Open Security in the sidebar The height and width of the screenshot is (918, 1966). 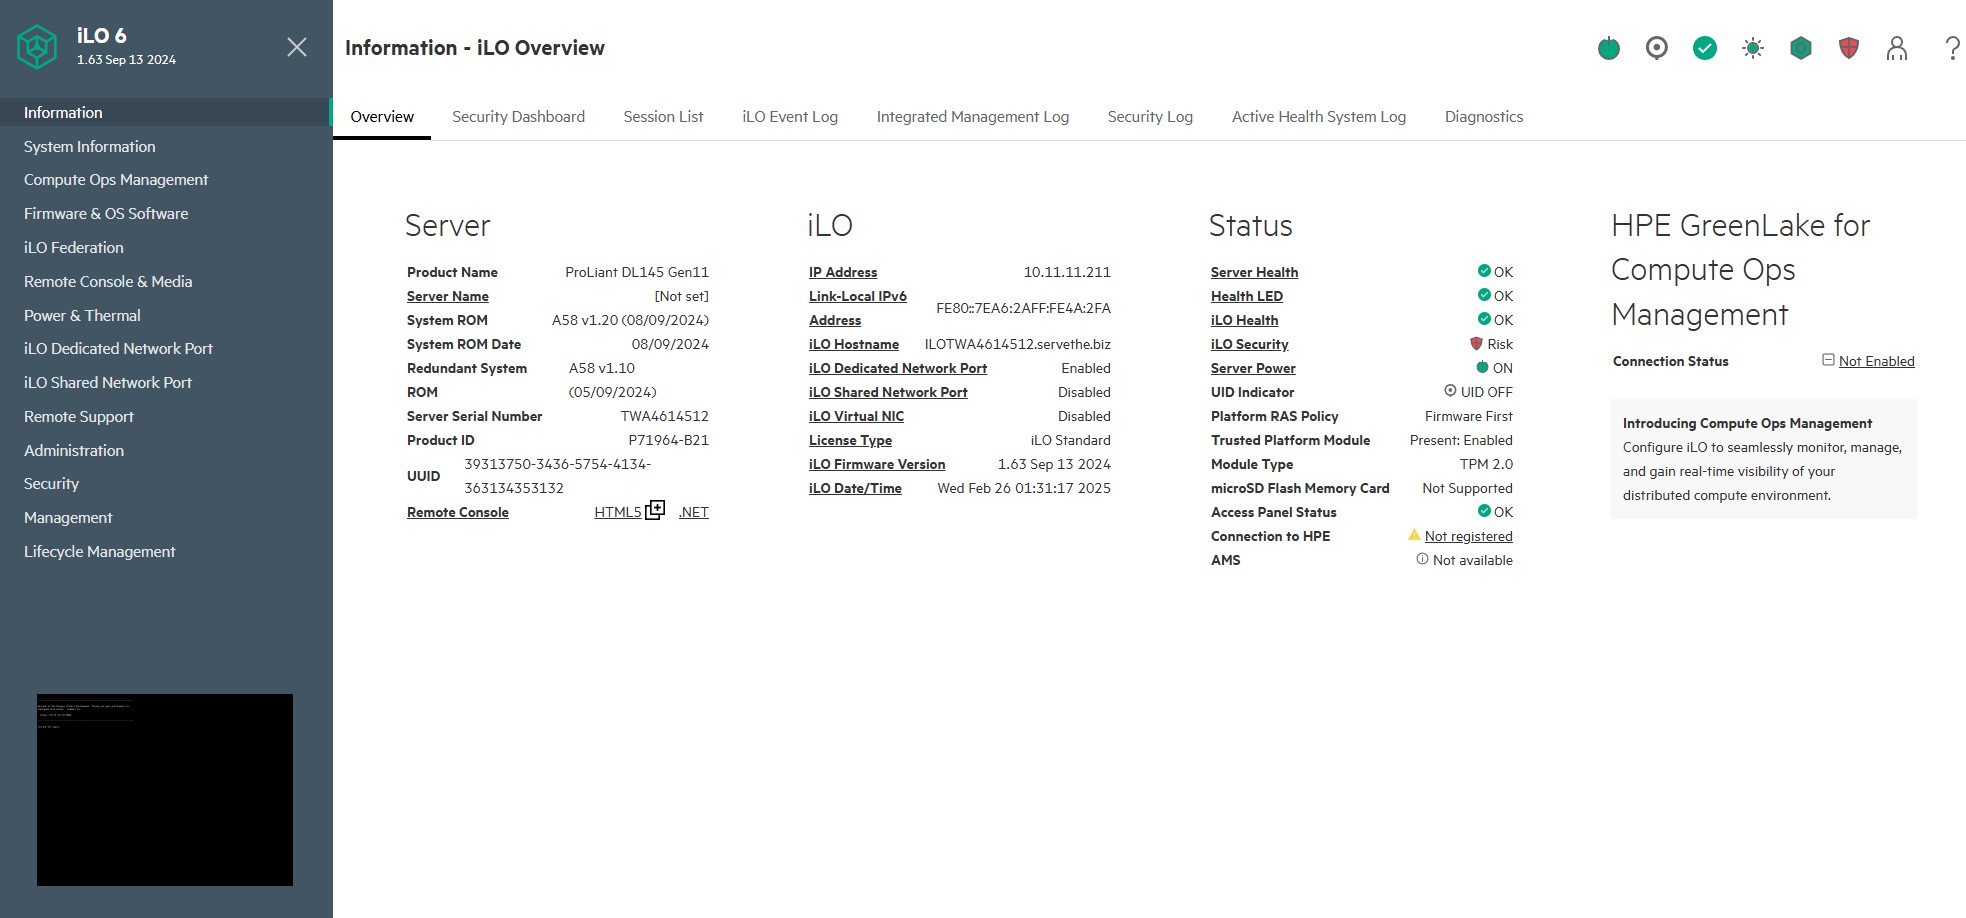pyautogui.click(x=51, y=484)
